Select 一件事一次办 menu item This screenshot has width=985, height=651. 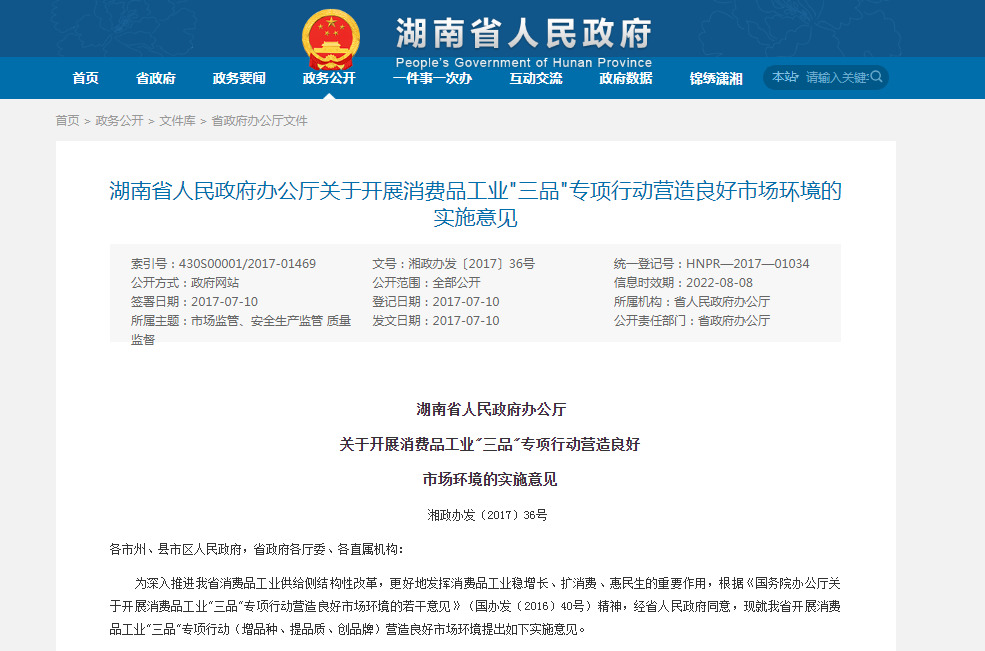(432, 78)
